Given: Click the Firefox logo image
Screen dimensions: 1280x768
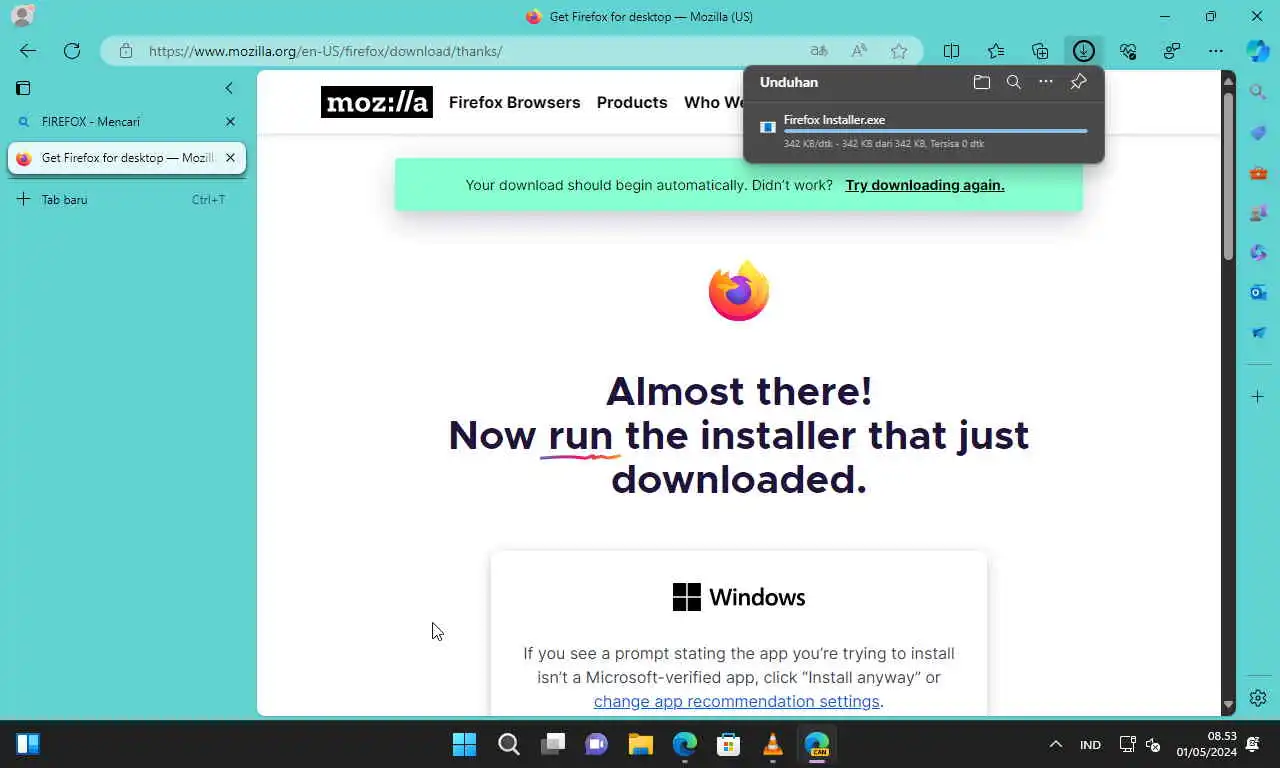Looking at the screenshot, I should point(739,291).
